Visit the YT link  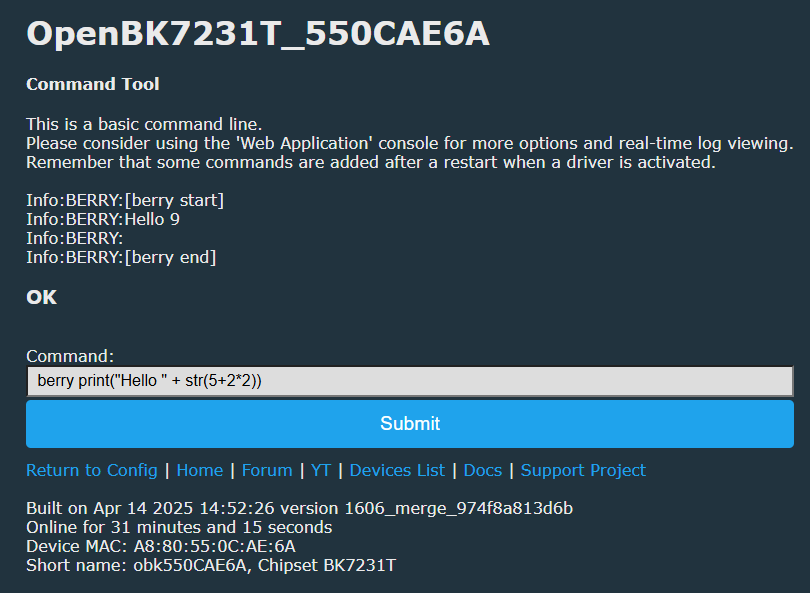click(x=321, y=470)
